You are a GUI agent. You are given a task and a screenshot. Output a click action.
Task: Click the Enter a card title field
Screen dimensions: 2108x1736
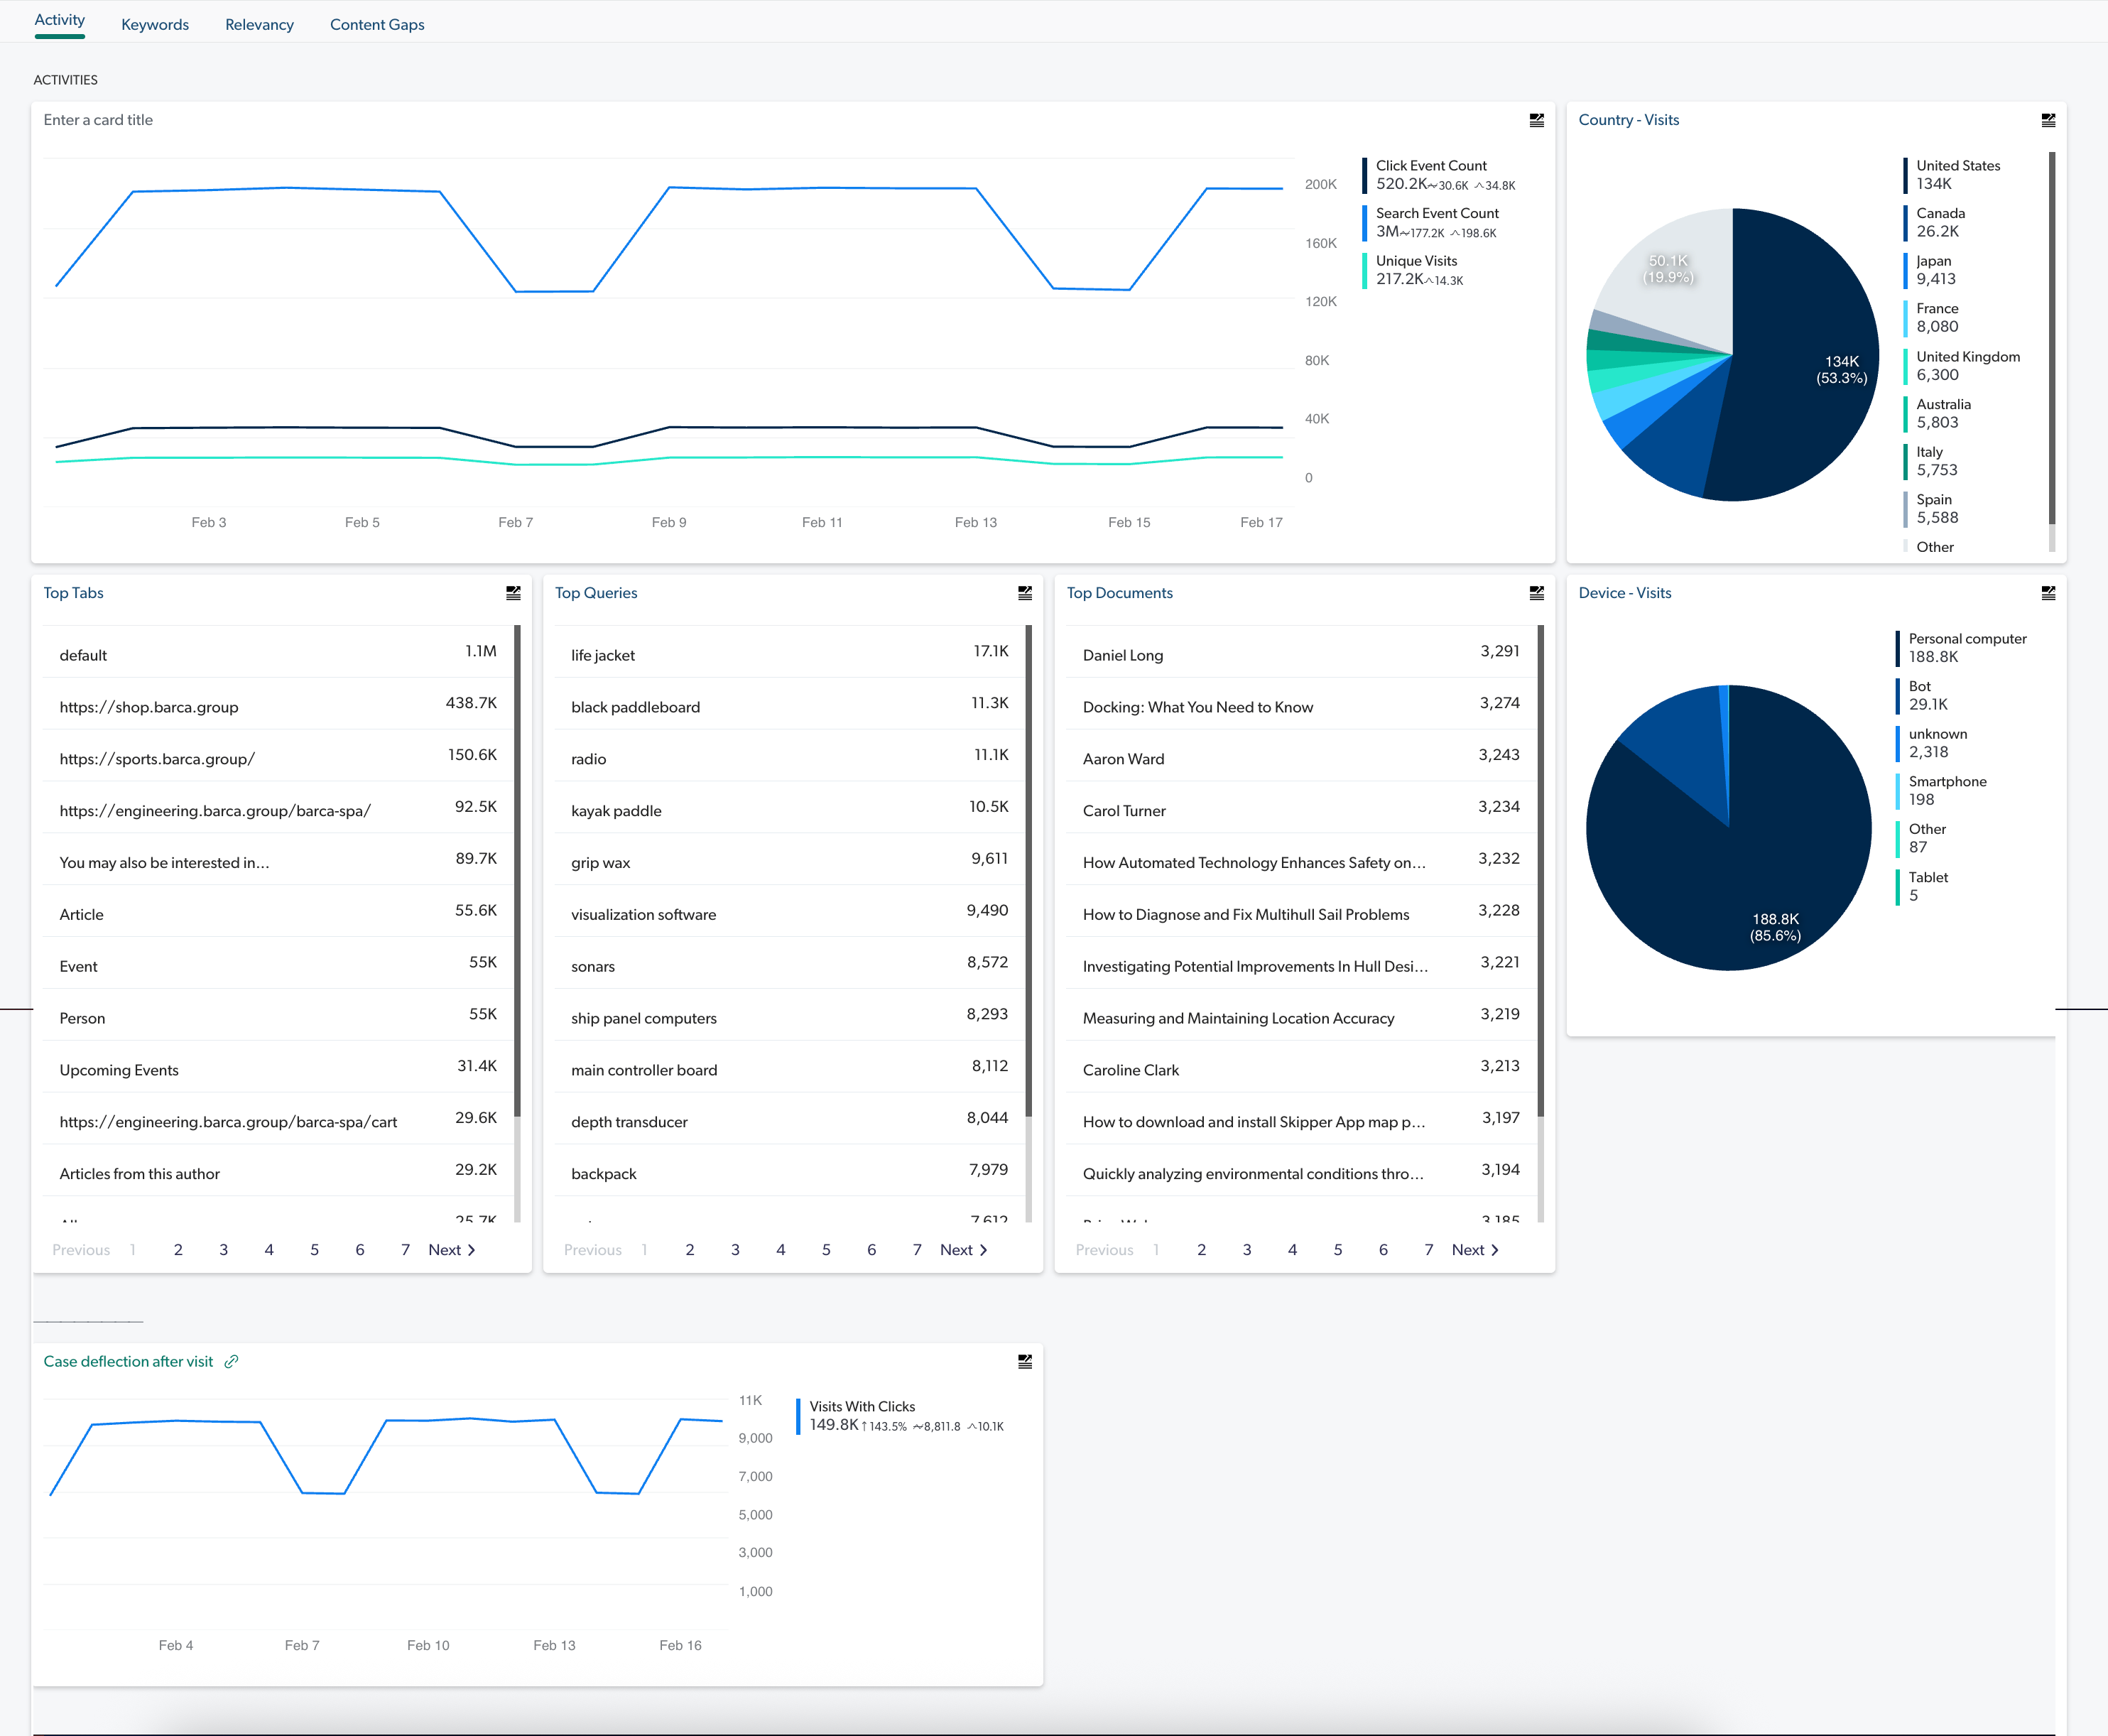point(98,119)
